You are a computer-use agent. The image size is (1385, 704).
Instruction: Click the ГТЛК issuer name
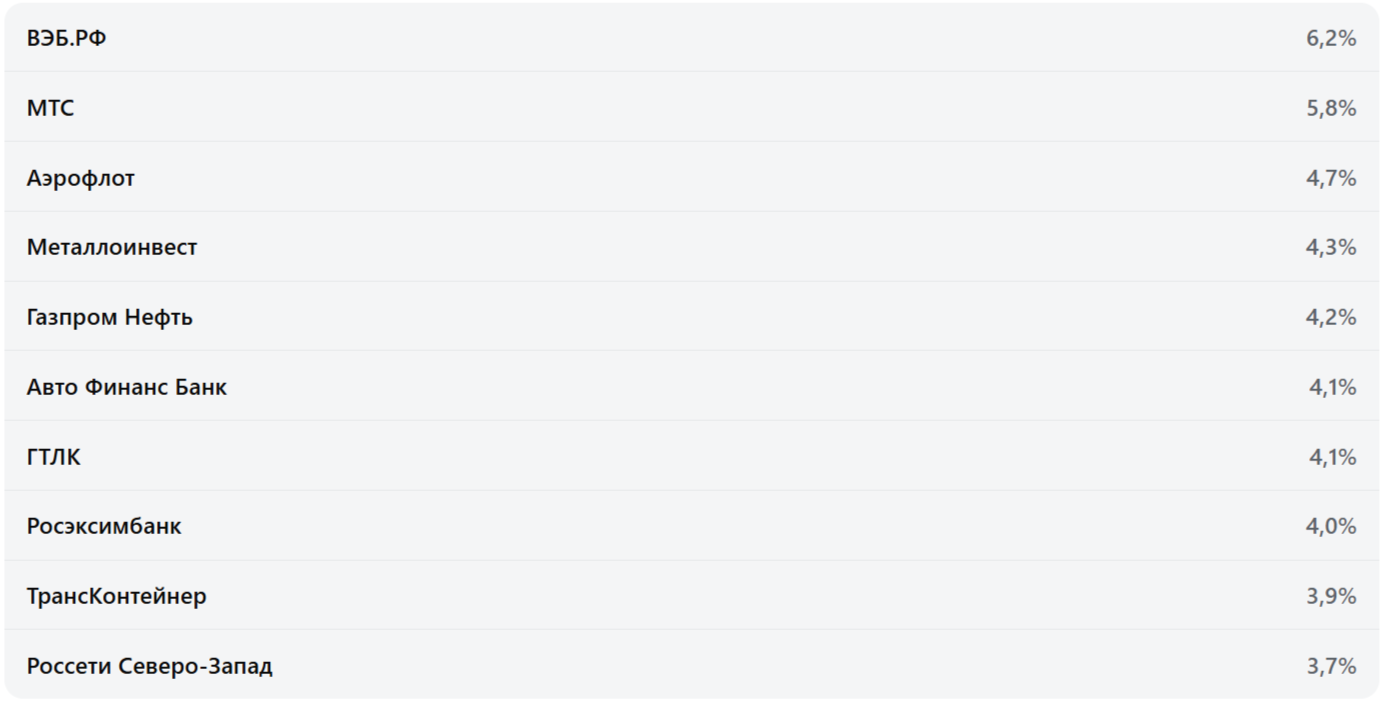click(54, 457)
